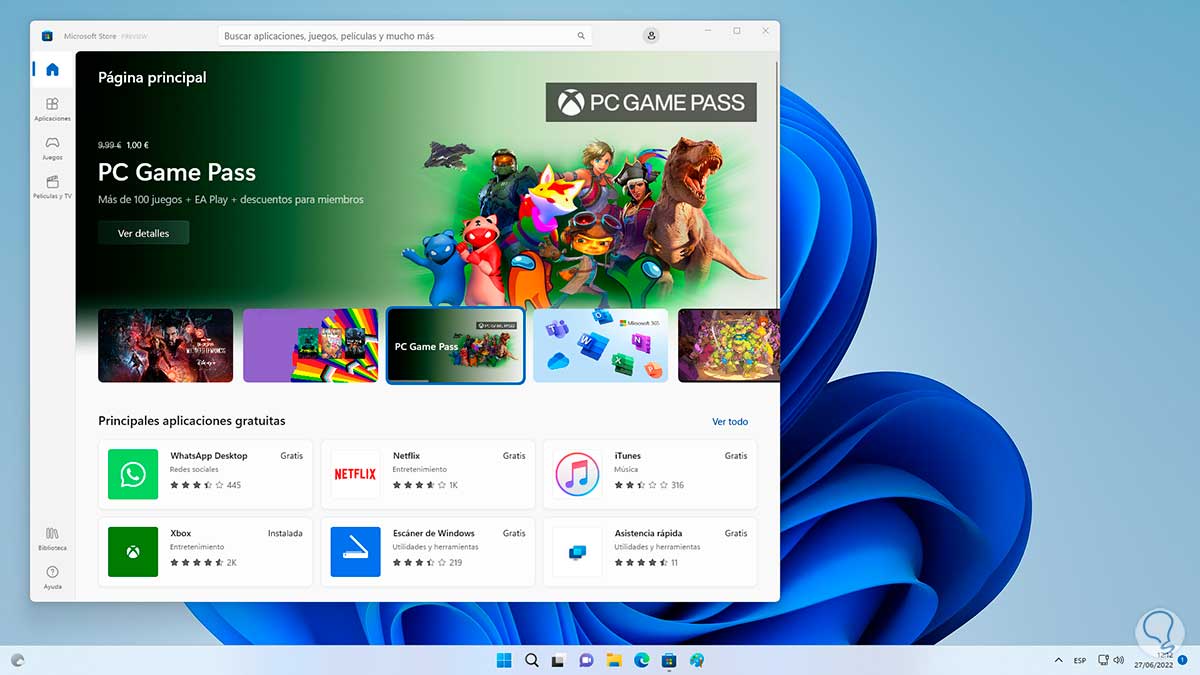Click the Asistencia rápida title text
The image size is (1200, 675).
pyautogui.click(x=647, y=534)
